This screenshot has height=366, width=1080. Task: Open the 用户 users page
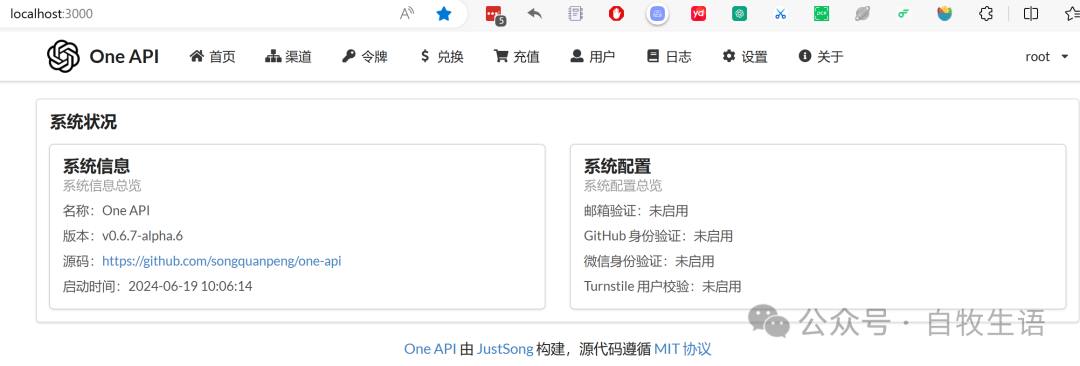click(x=592, y=57)
